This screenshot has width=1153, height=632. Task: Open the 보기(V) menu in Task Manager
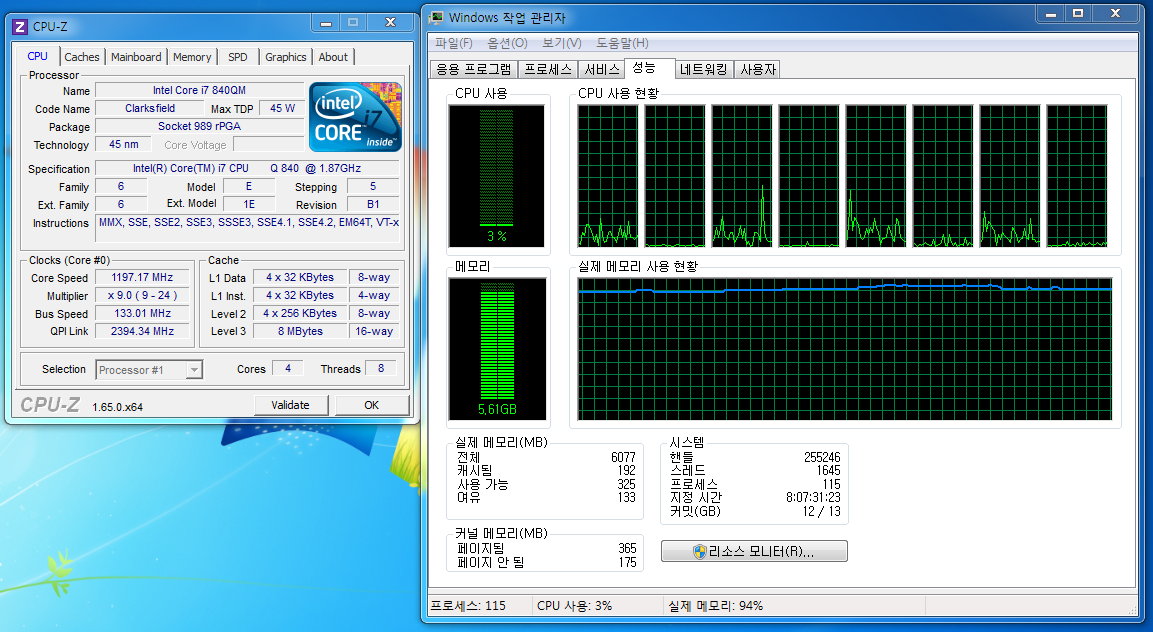pyautogui.click(x=562, y=43)
